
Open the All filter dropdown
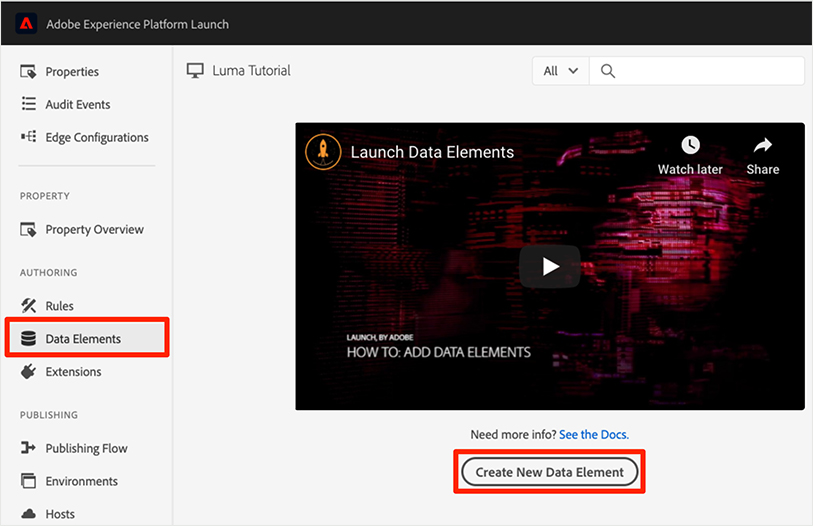coord(560,71)
